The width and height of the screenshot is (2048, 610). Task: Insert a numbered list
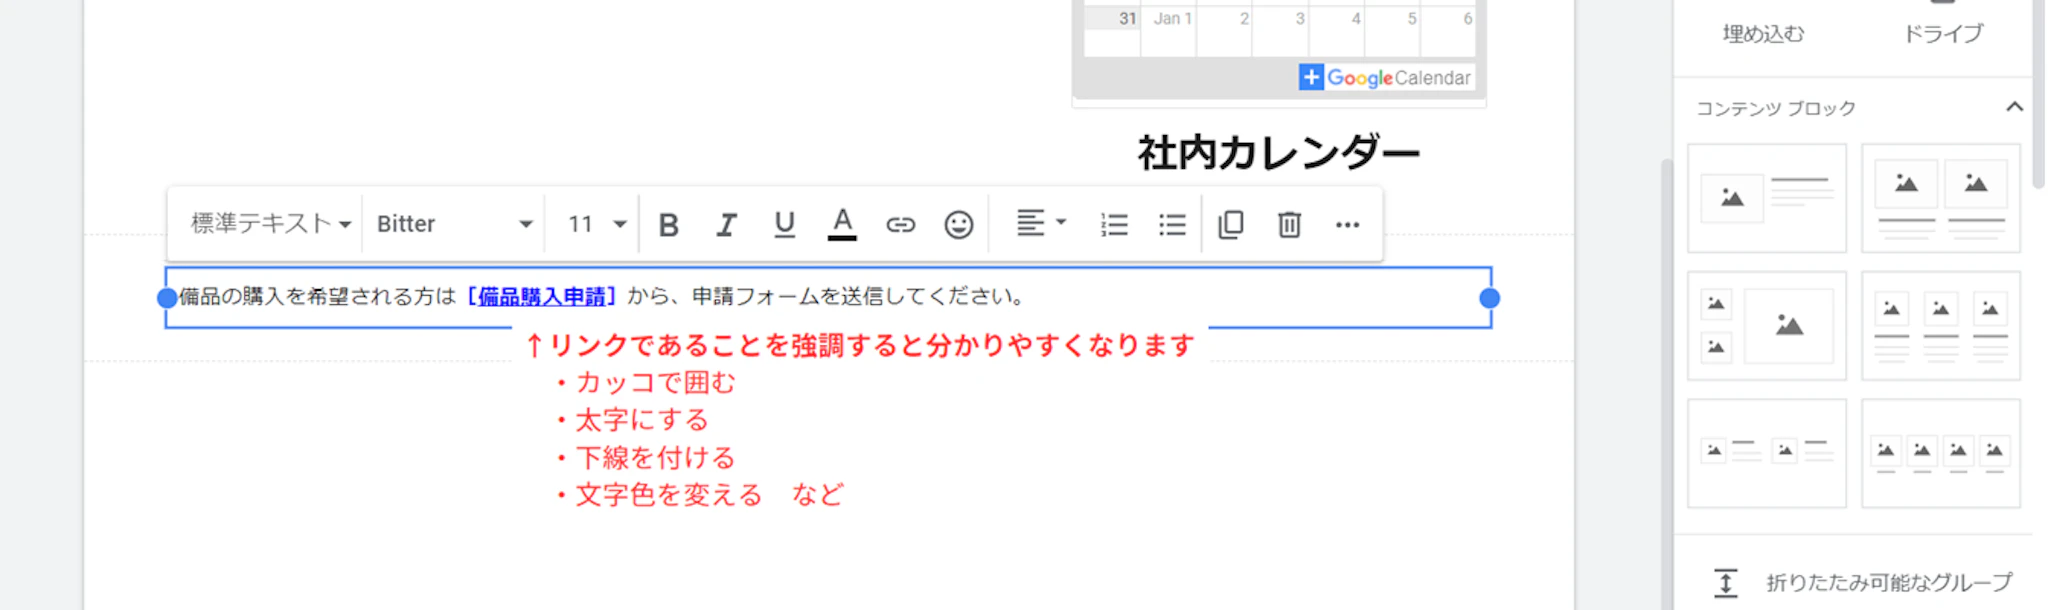tap(1114, 225)
